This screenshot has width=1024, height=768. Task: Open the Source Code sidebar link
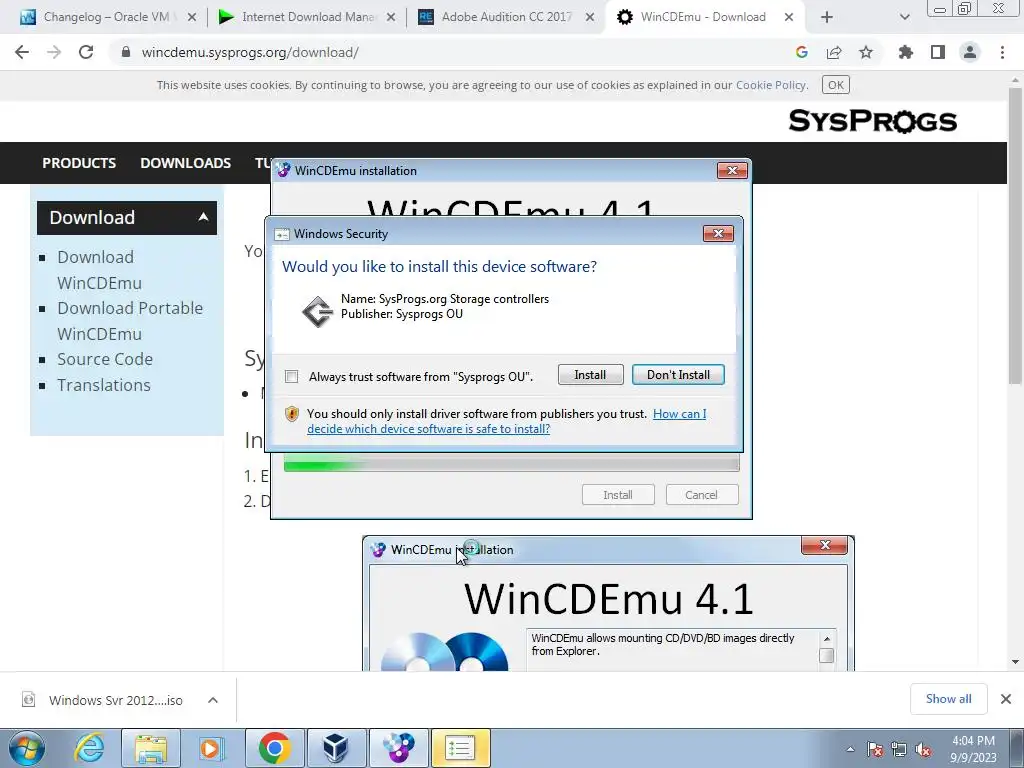[x=105, y=359]
